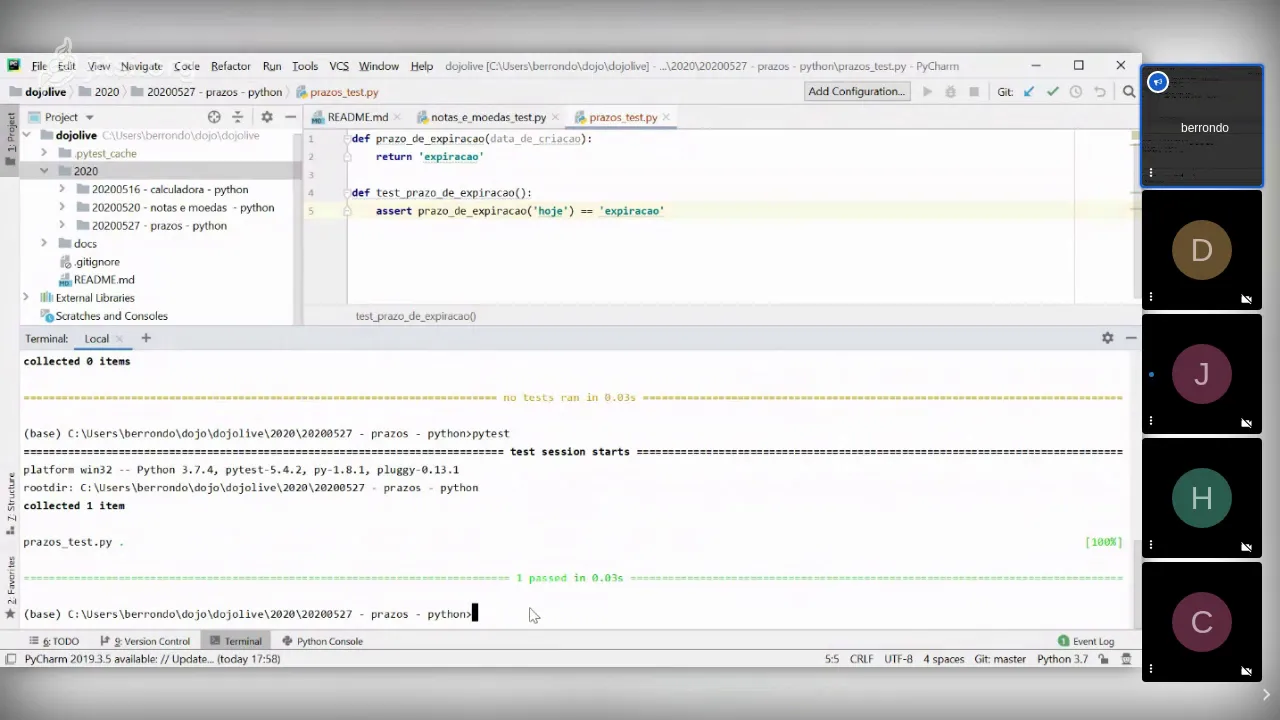This screenshot has width=1280, height=720.
Task: Click Python 3.7 interpreter in status bar
Action: 1062,659
